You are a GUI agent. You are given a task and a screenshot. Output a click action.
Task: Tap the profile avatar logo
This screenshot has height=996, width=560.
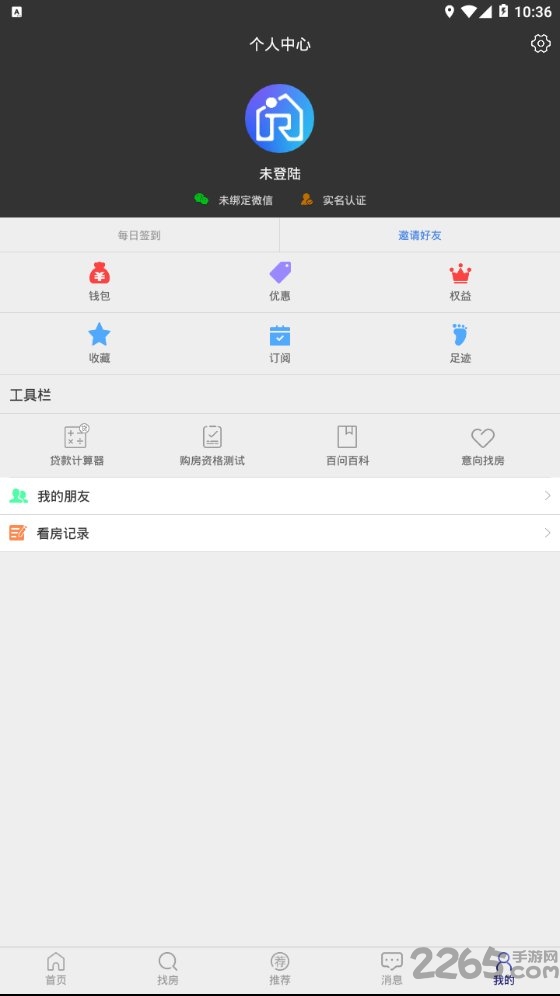pos(279,118)
